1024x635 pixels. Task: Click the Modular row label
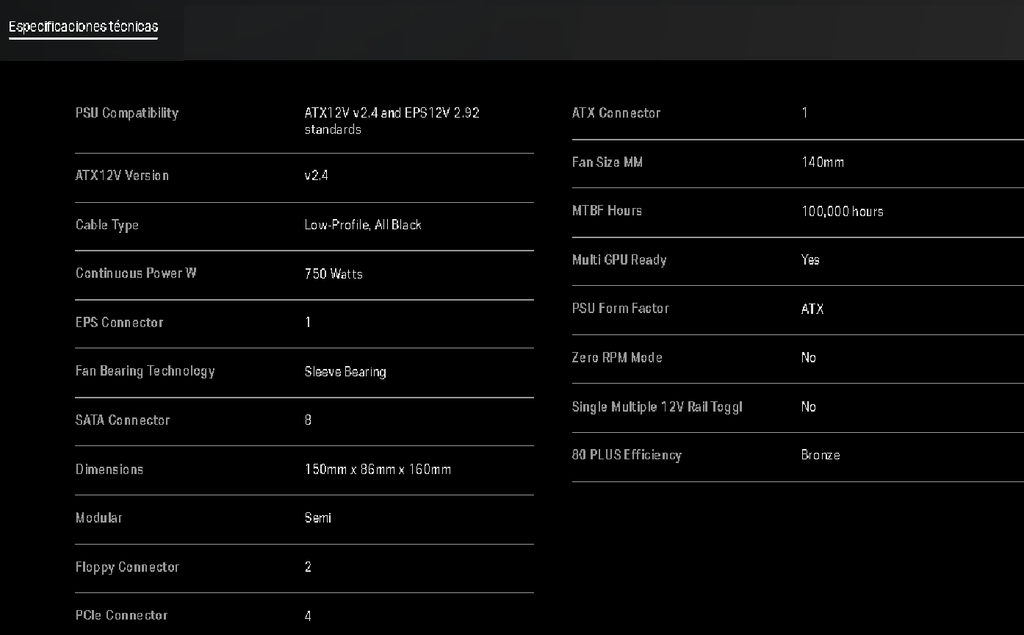pyautogui.click(x=99, y=518)
